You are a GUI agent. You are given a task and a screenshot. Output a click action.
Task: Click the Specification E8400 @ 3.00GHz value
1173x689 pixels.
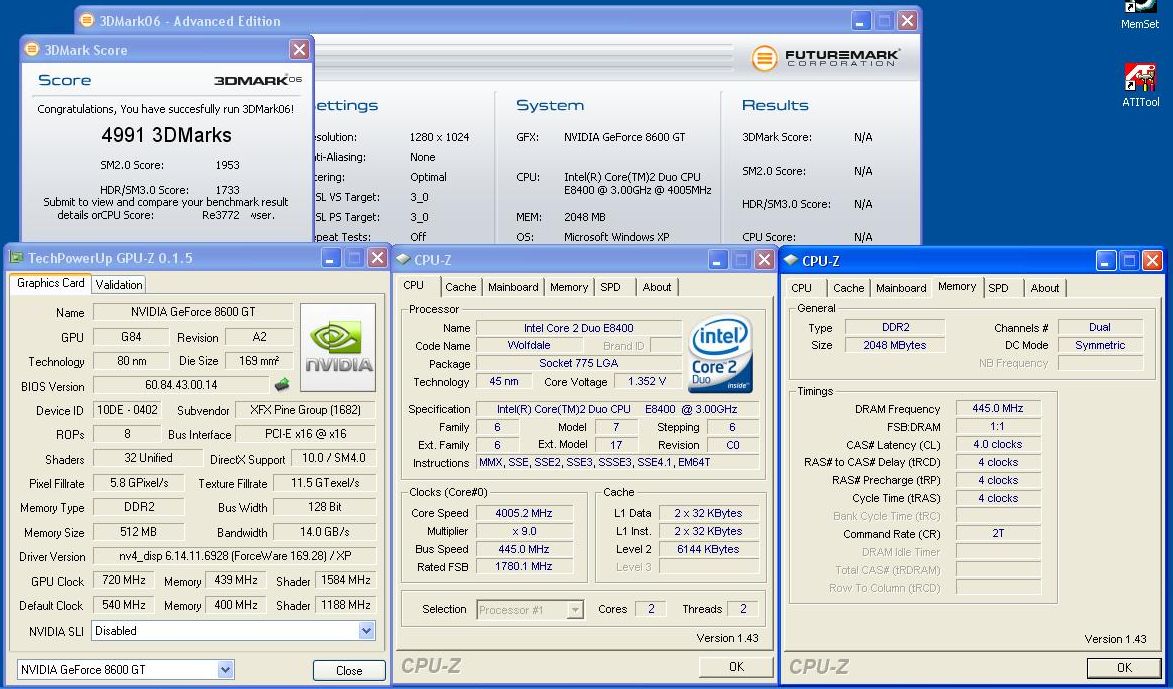tap(617, 409)
